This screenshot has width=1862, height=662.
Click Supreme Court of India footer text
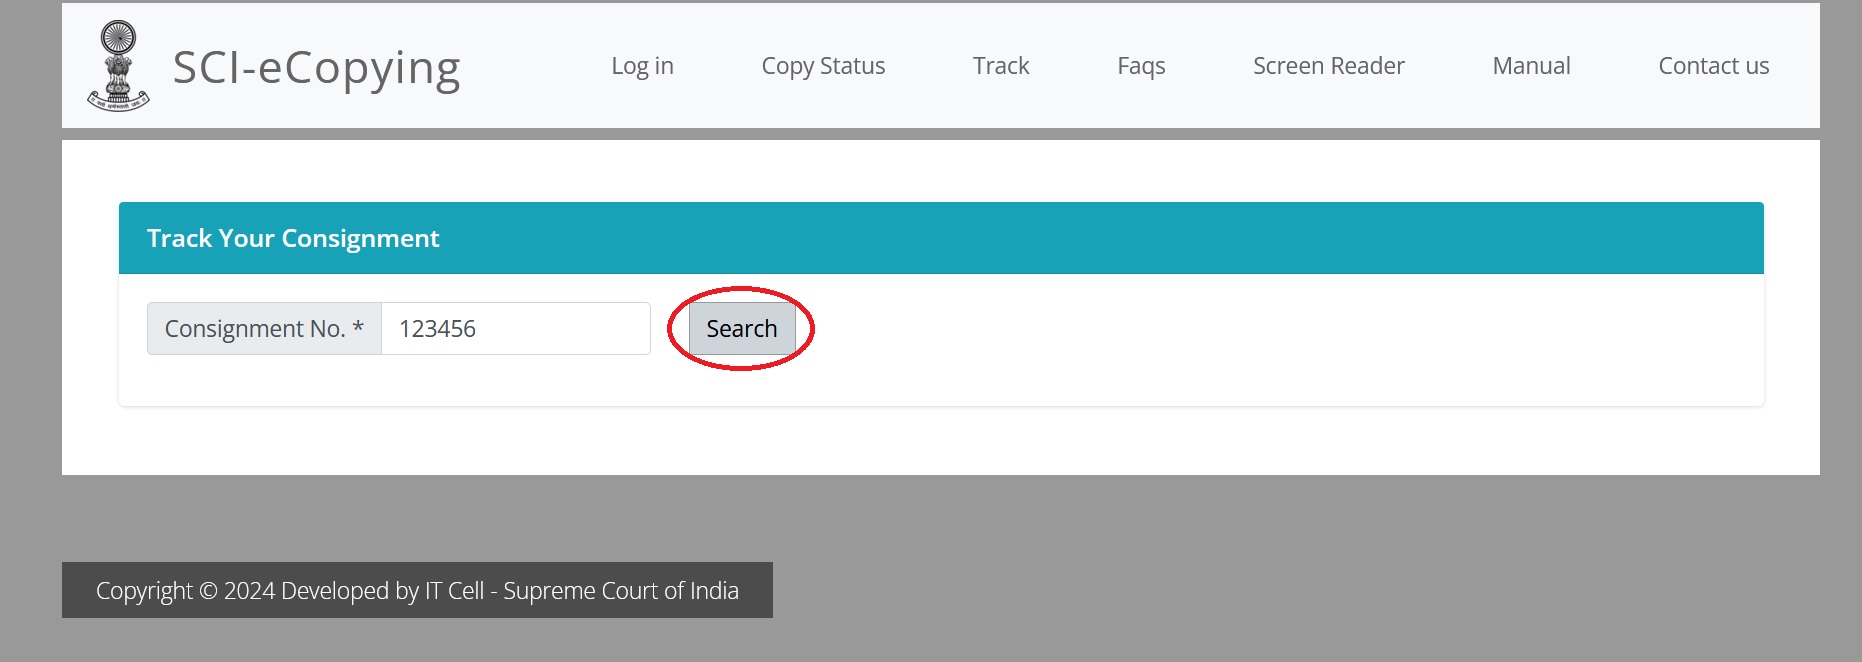pos(620,591)
